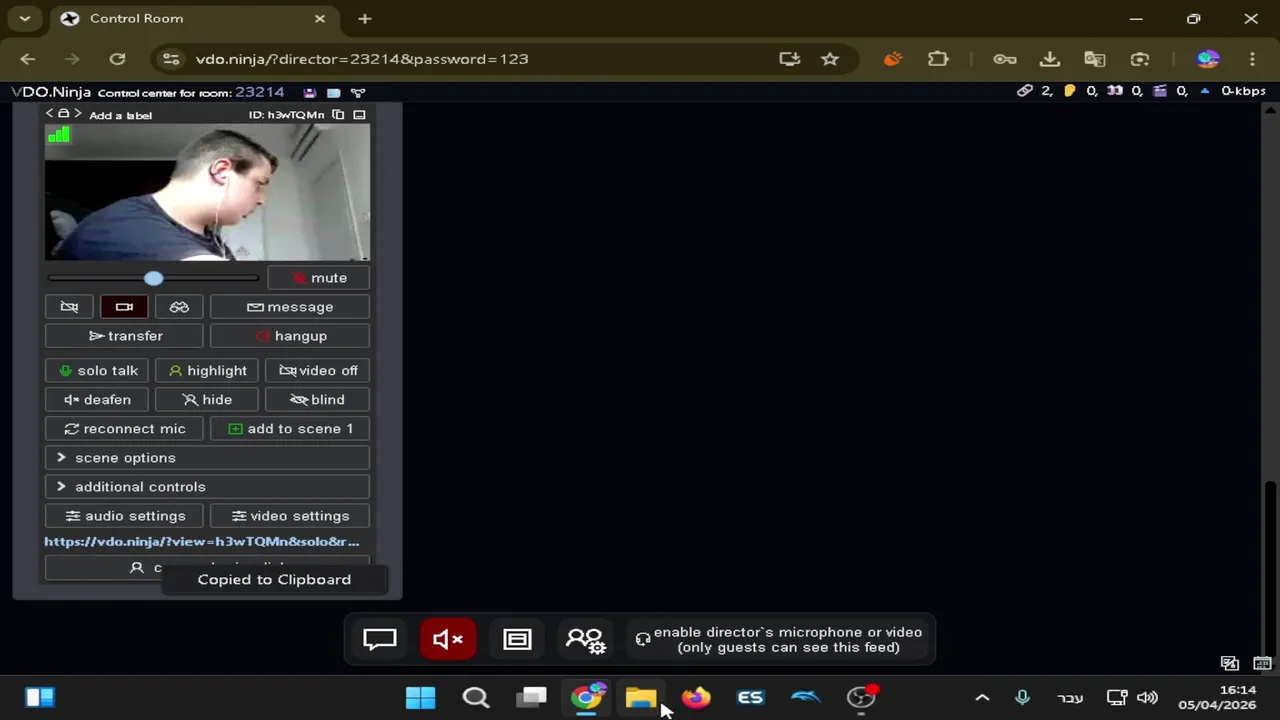Screen dimensions: 1280x720
Task: Click the crossed-out camera icon button
Action: coord(69,307)
